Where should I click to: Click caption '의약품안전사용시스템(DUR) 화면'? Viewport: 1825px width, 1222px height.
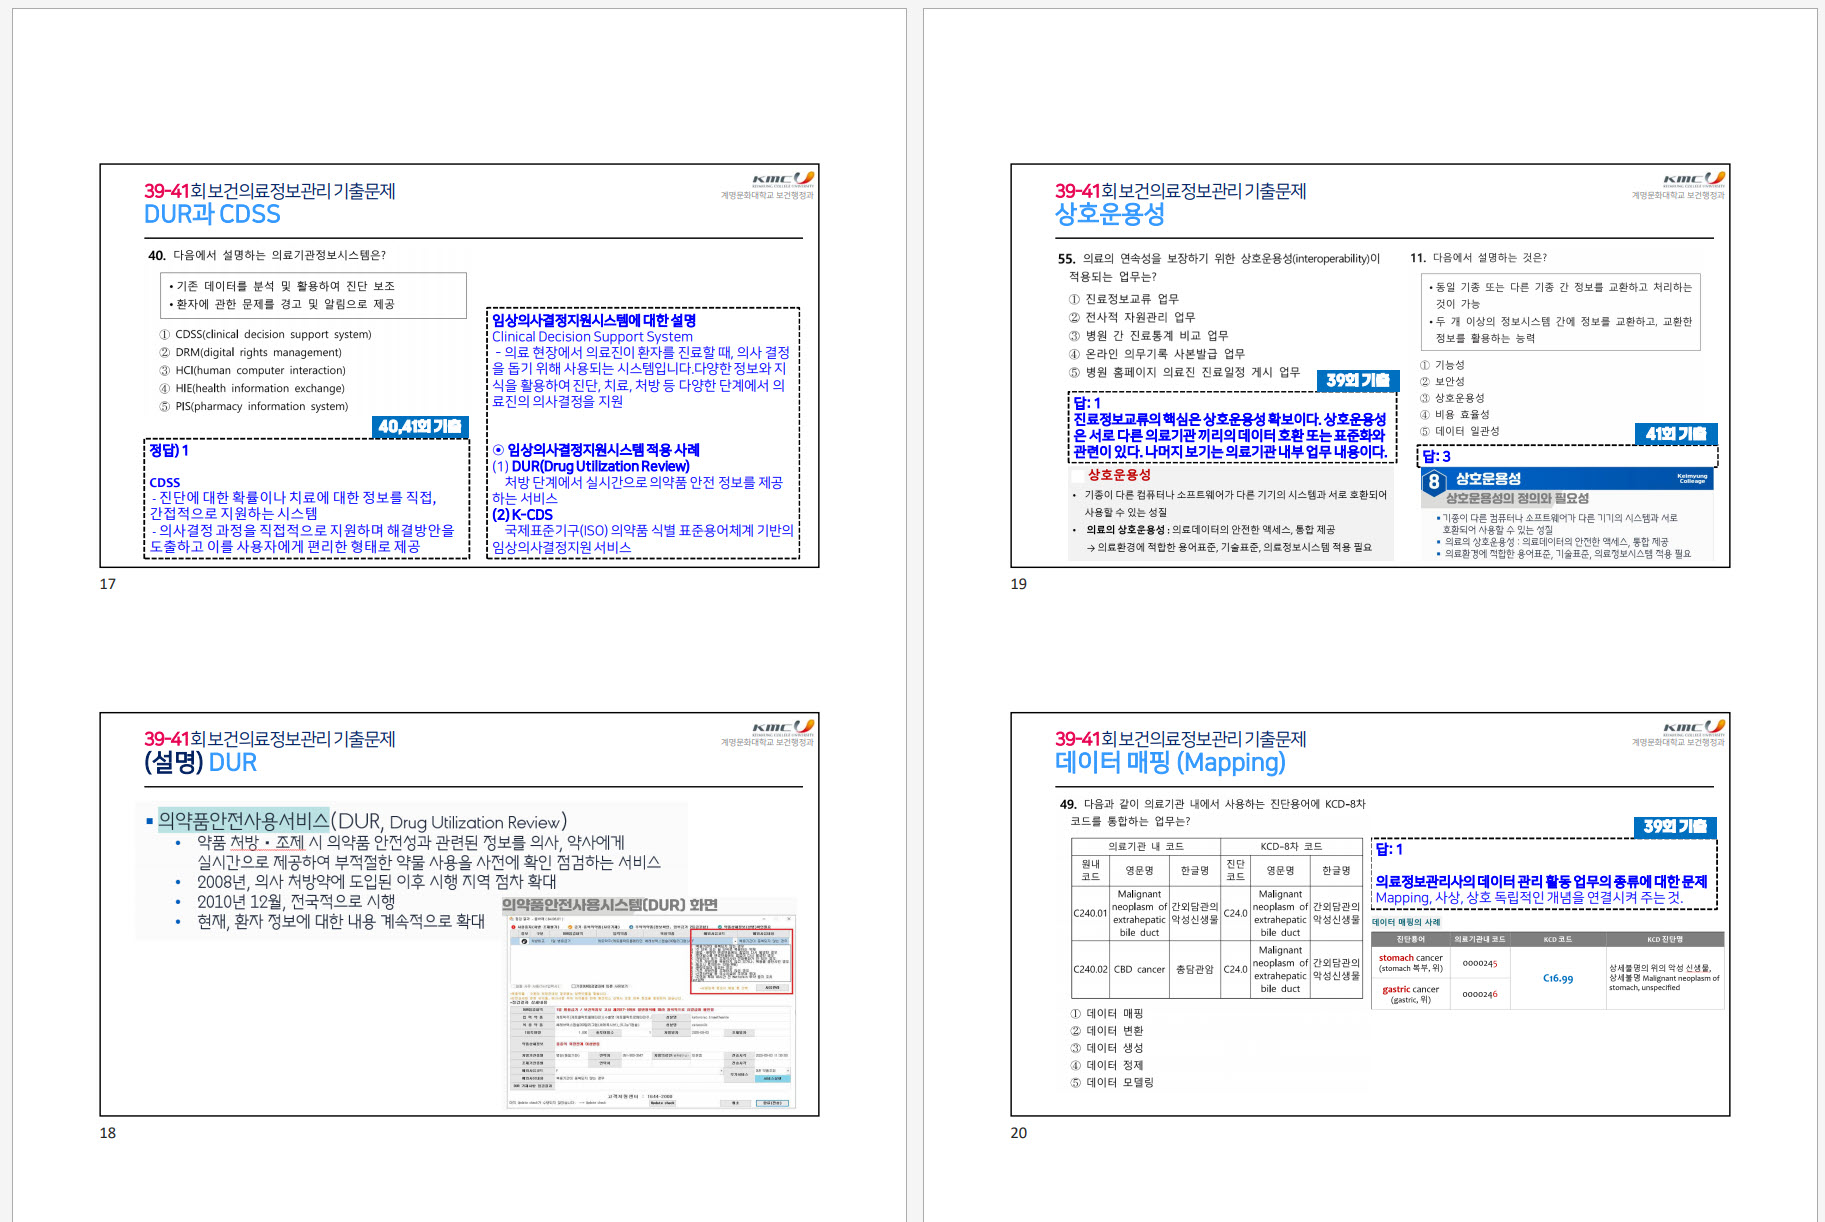coord(610,905)
